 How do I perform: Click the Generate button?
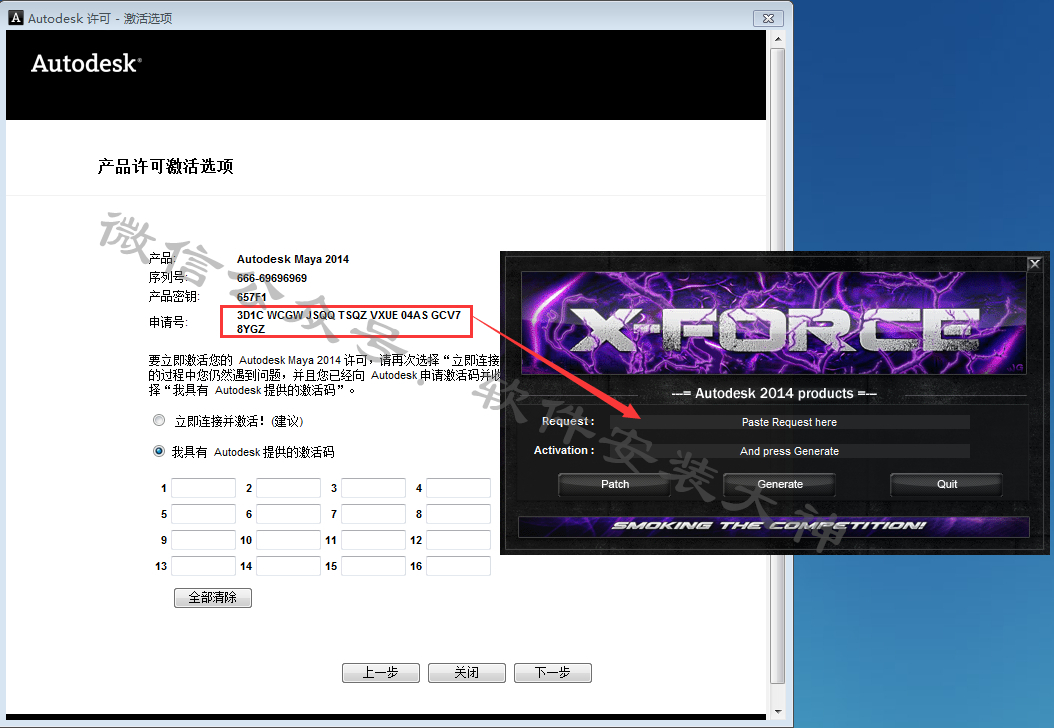[x=780, y=484]
